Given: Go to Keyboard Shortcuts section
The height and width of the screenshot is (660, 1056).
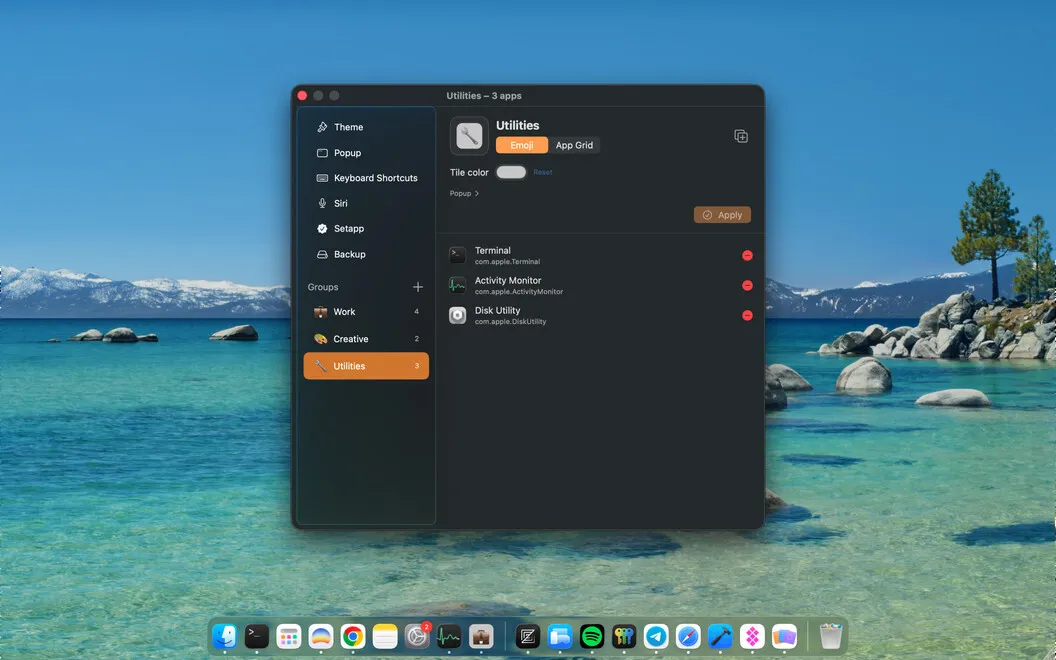Looking at the screenshot, I should [x=366, y=178].
